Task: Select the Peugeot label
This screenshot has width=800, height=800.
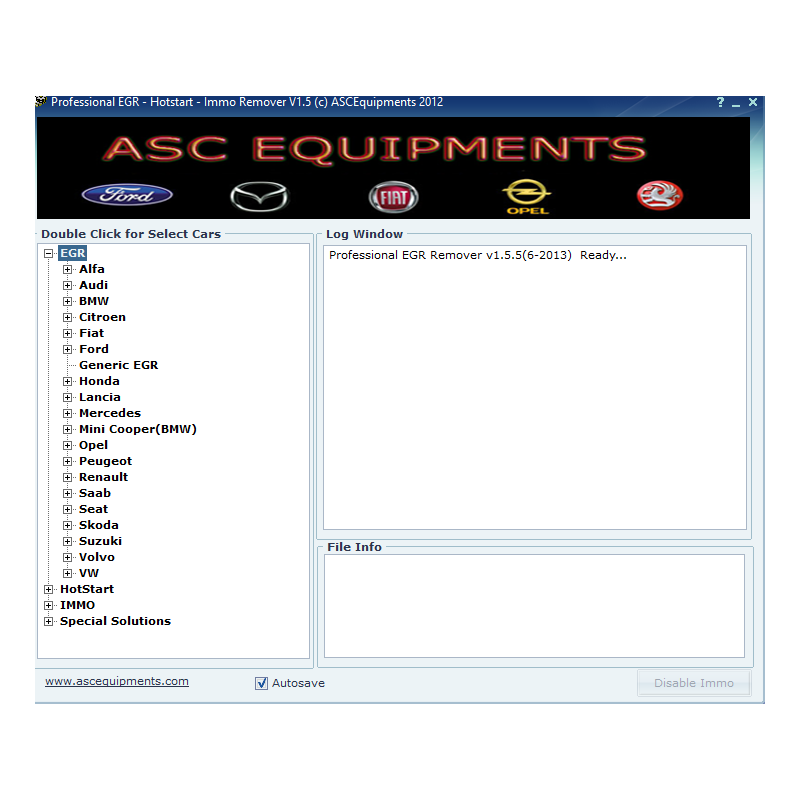Action: click(x=105, y=461)
